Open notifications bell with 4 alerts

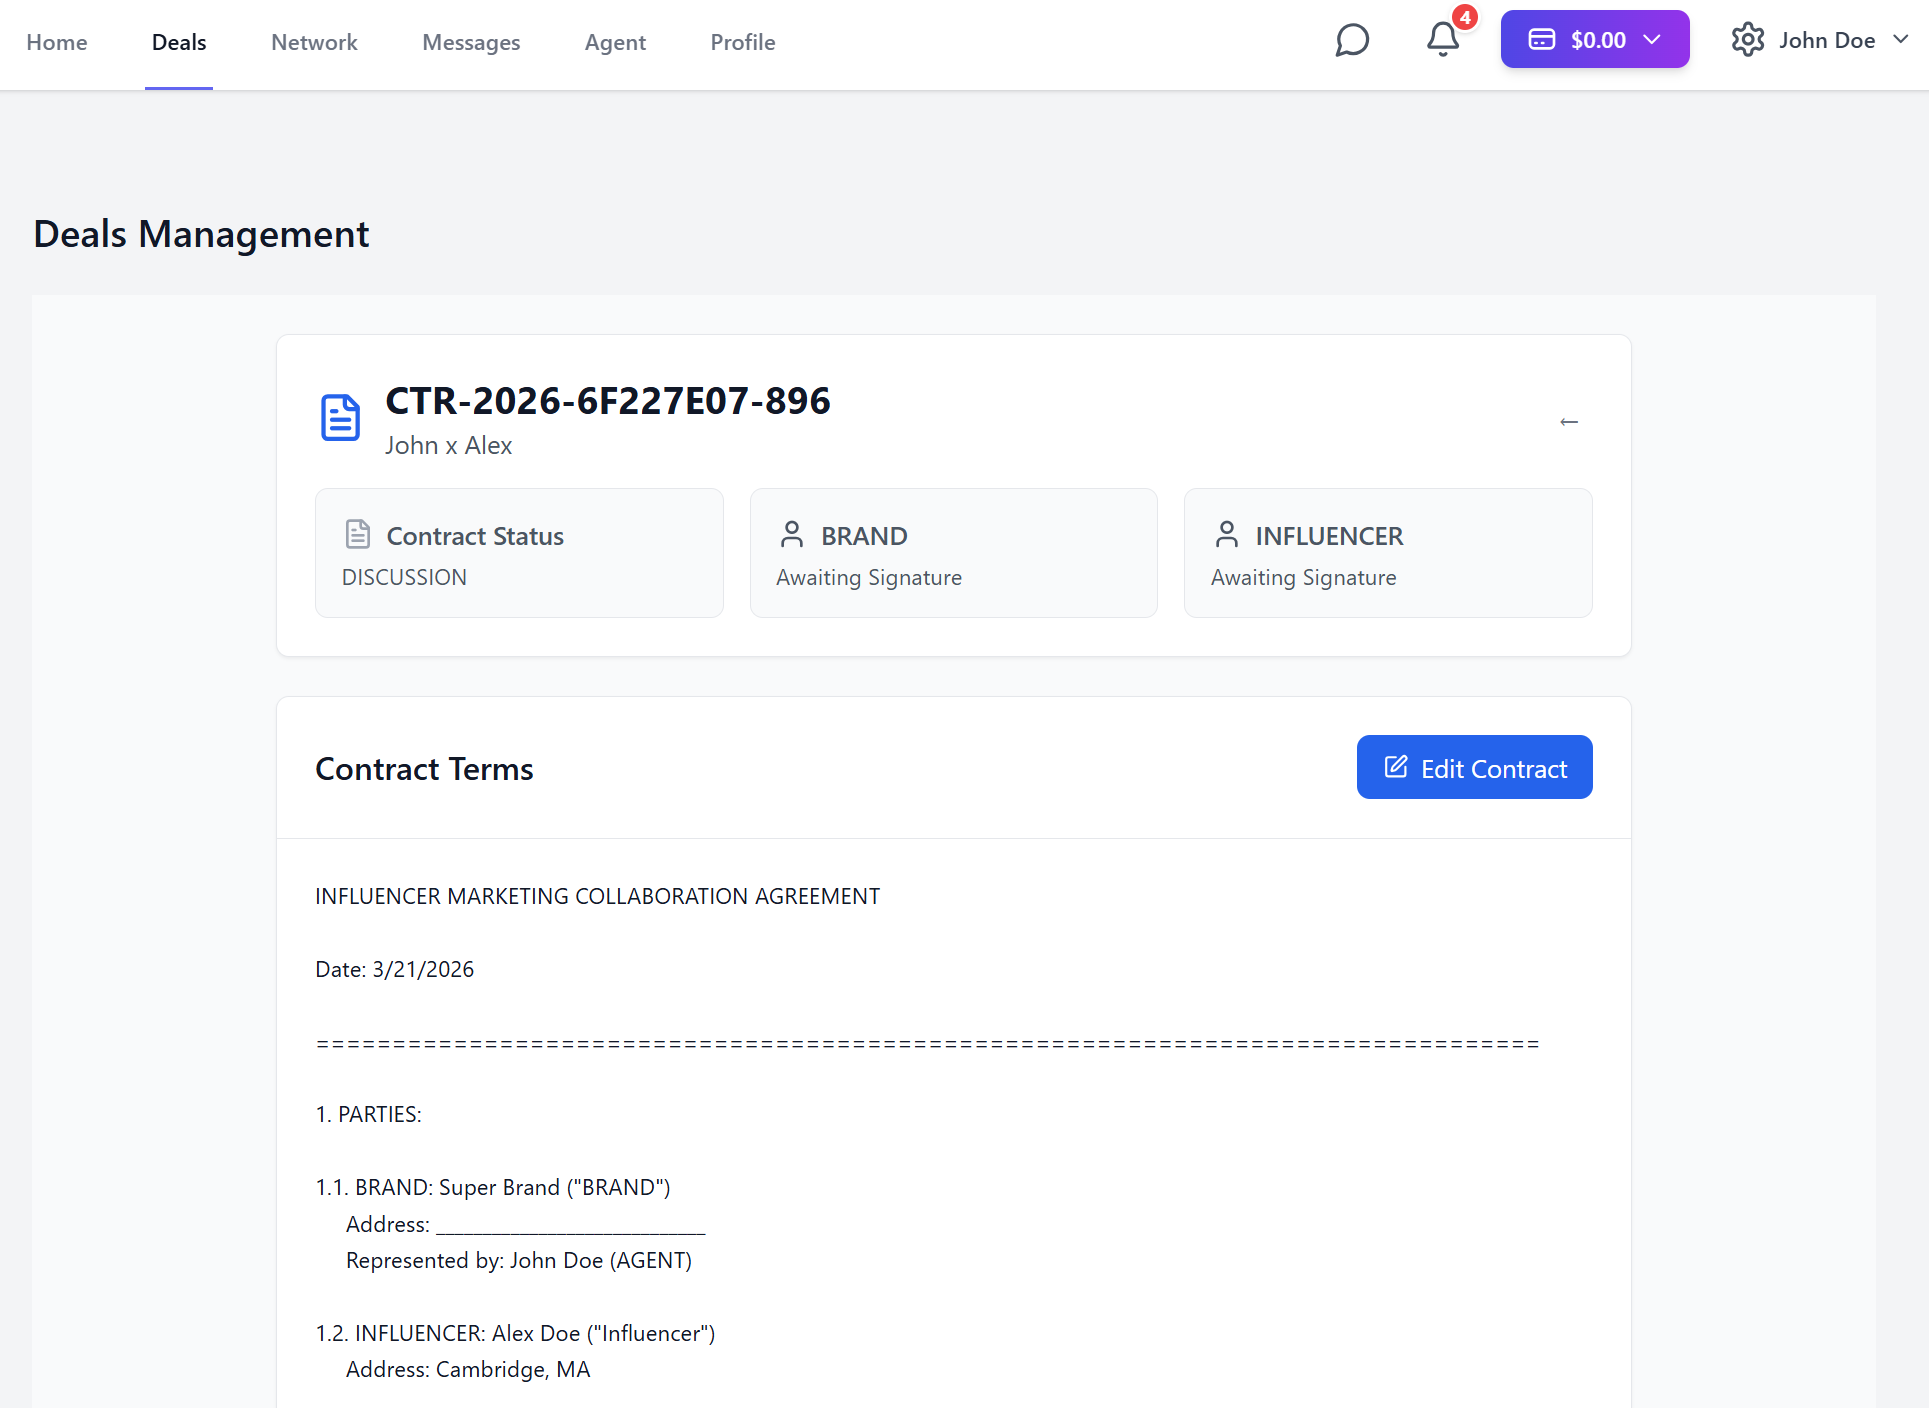coord(1443,40)
